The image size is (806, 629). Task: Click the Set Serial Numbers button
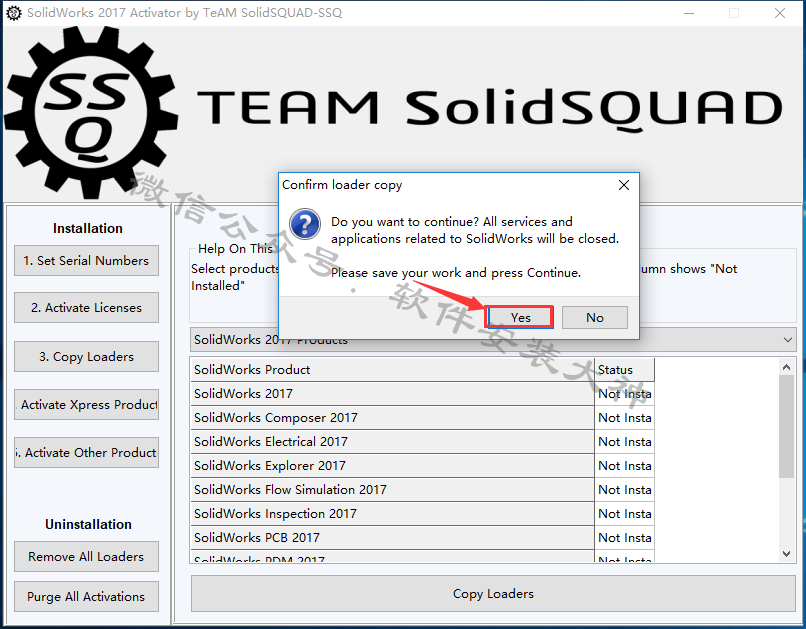click(86, 261)
